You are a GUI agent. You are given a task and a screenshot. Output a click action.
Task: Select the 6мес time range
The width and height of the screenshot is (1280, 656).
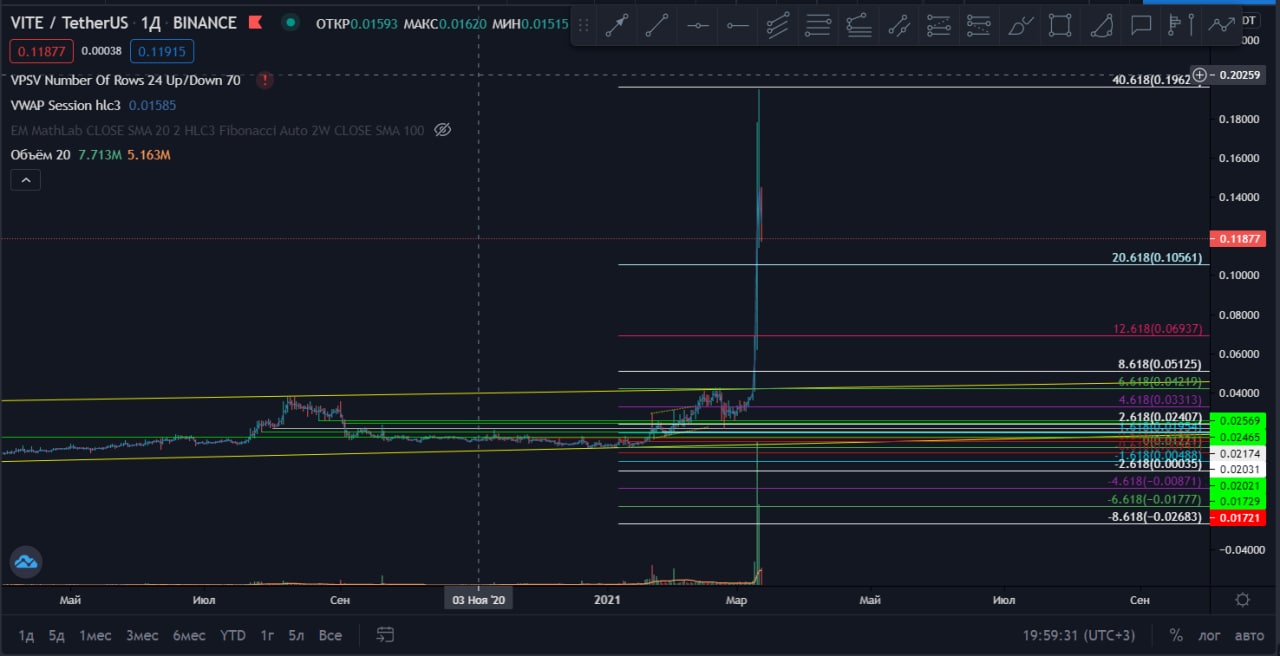coord(189,635)
